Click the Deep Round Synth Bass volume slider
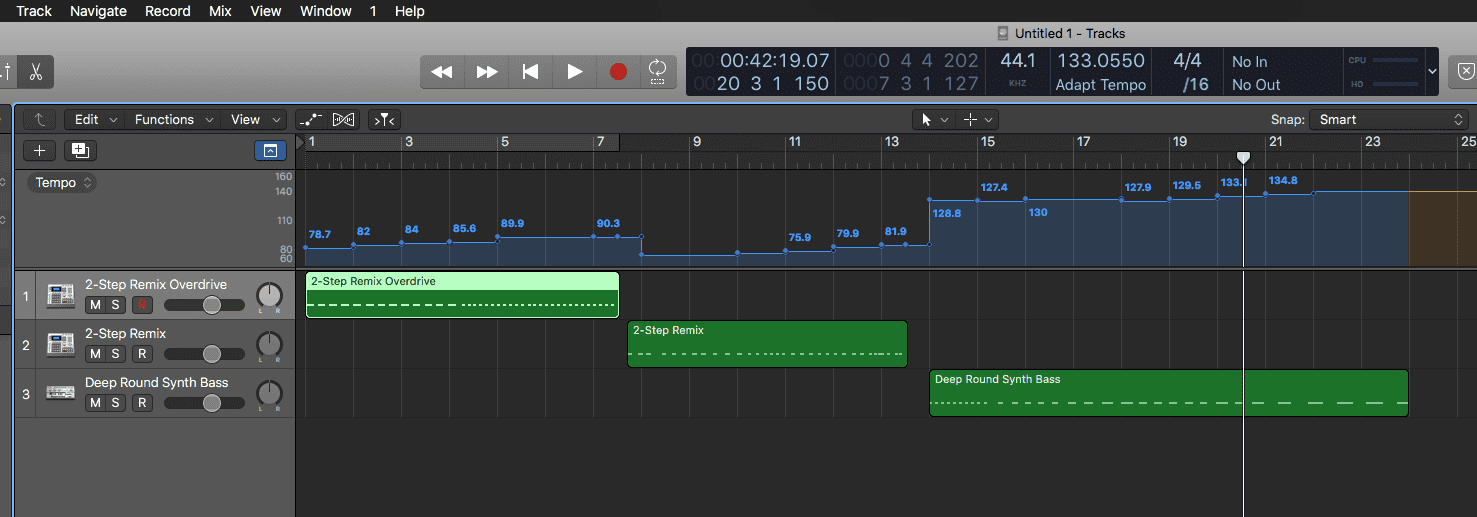This screenshot has width=1477, height=517. 204,402
